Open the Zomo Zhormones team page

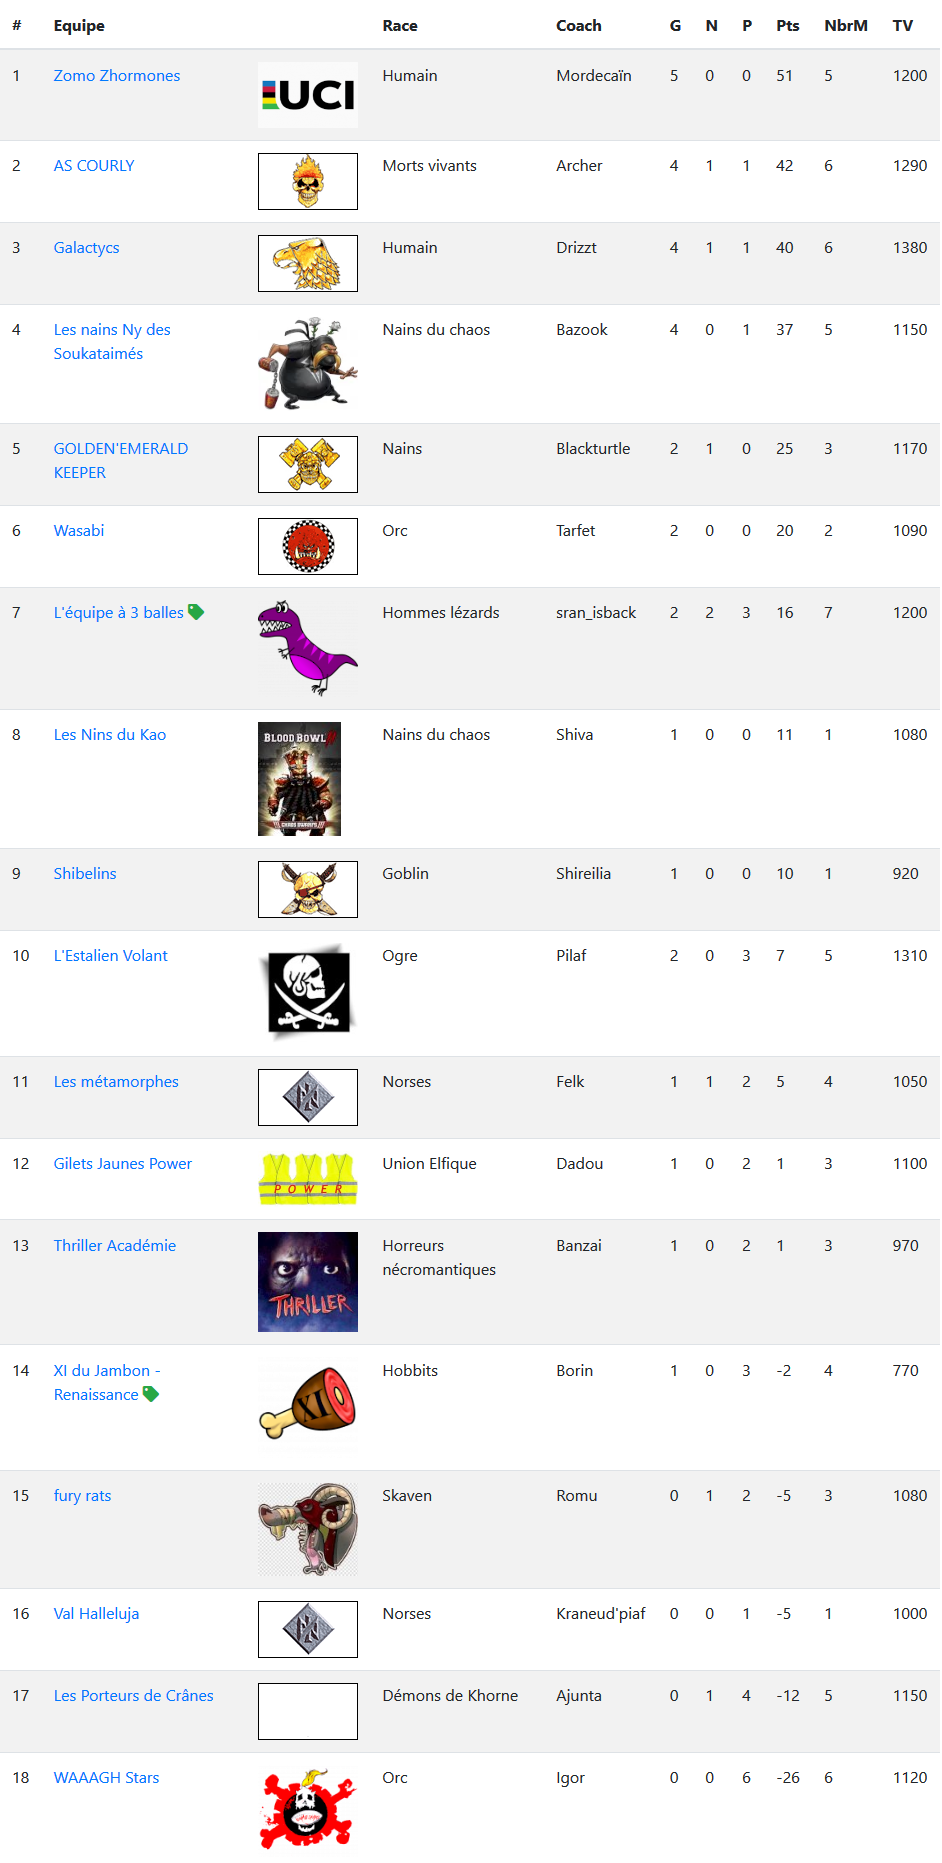tap(117, 76)
